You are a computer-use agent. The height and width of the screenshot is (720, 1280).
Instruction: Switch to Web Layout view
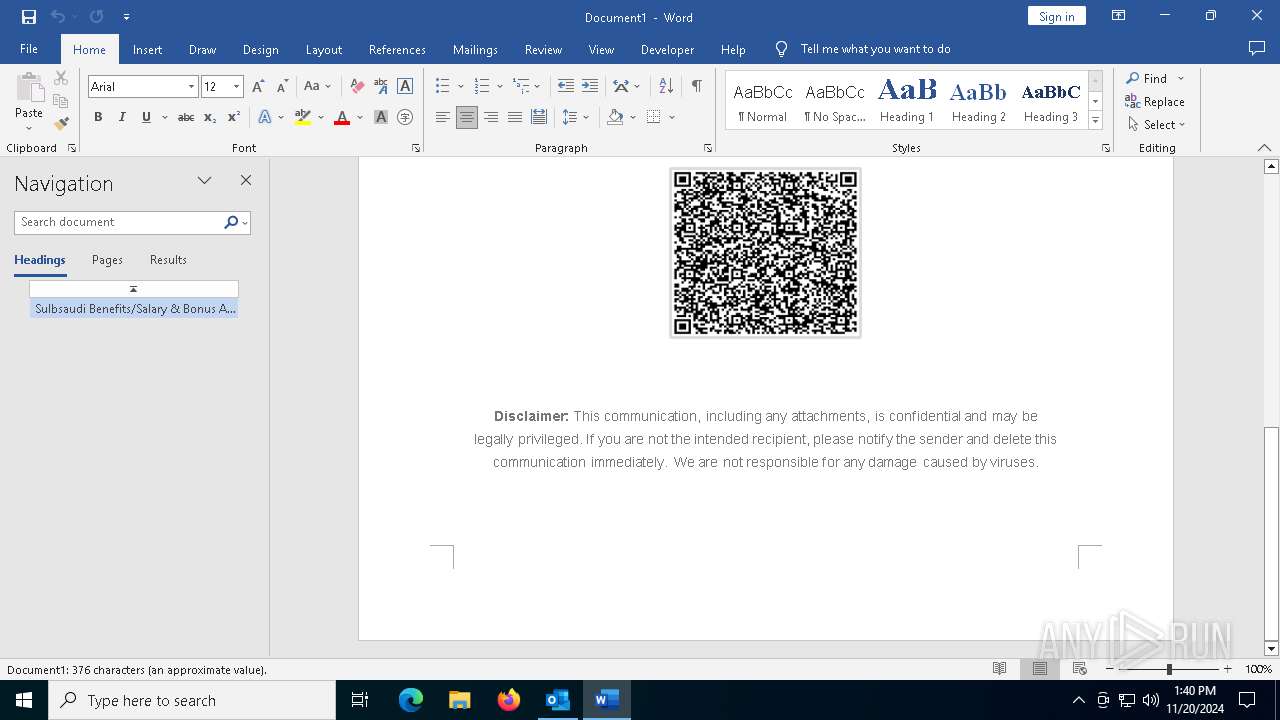pyautogui.click(x=1080, y=669)
